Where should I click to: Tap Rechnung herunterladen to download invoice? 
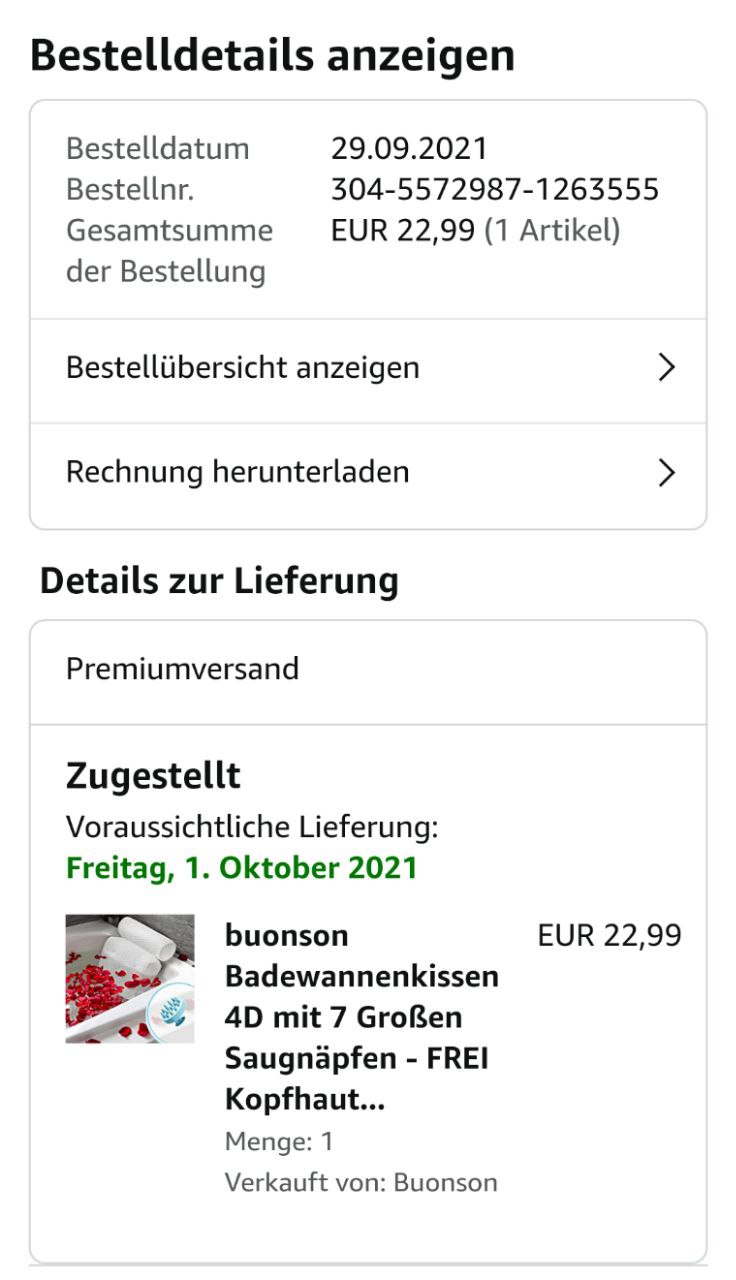point(238,472)
